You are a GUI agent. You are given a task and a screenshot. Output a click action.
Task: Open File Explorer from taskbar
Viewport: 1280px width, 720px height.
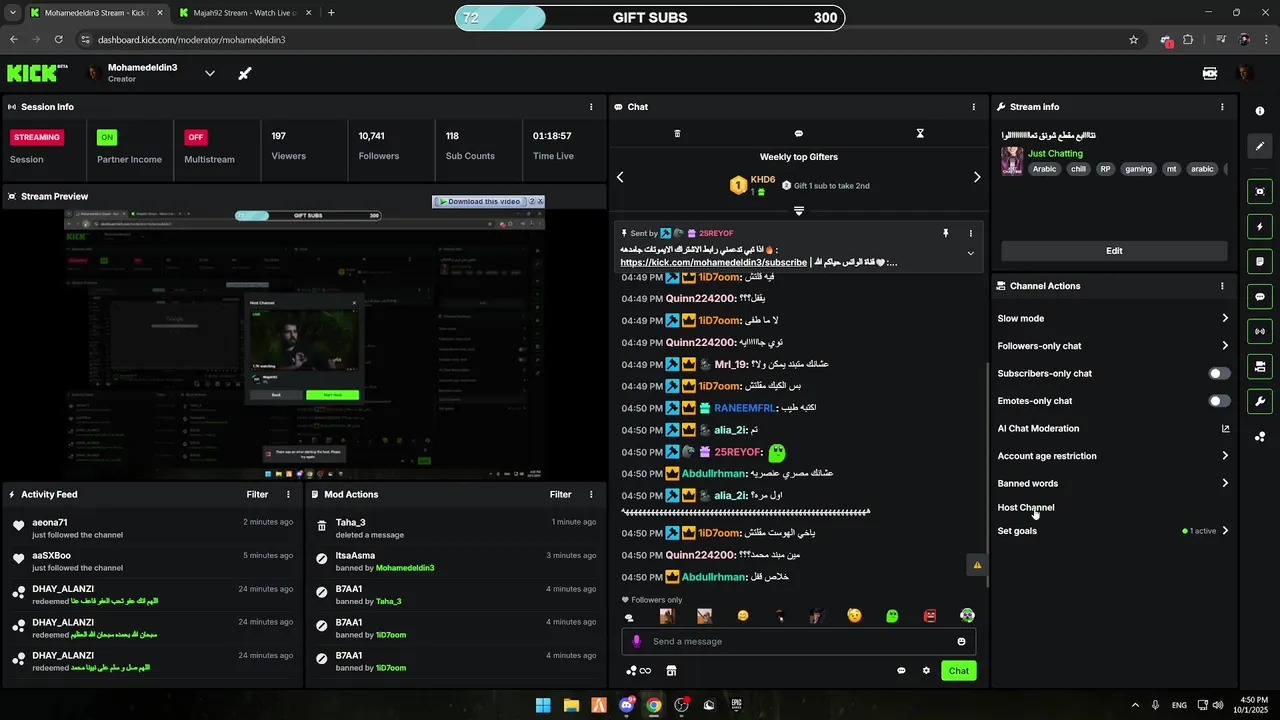(x=571, y=705)
